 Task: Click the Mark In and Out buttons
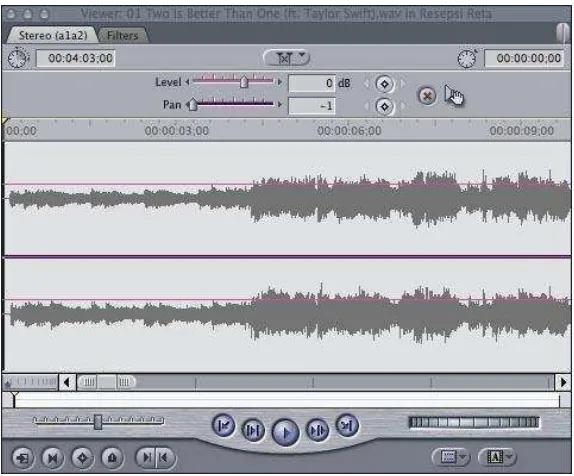pos(156,458)
